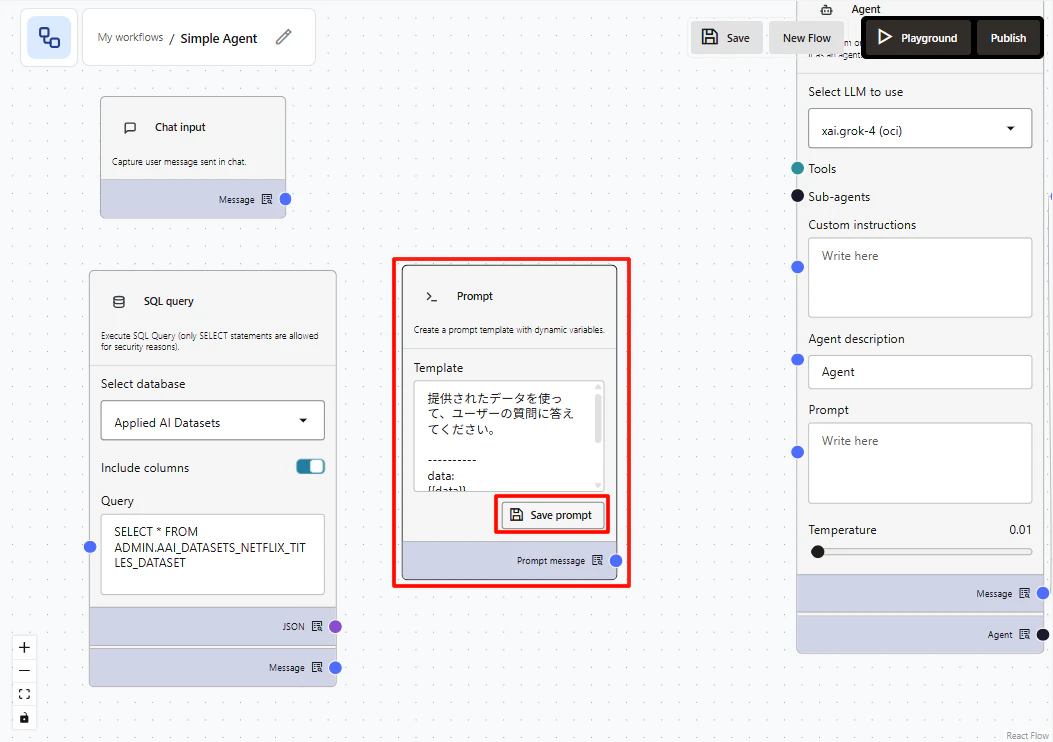Inspect the Prompt message output icon

597,561
